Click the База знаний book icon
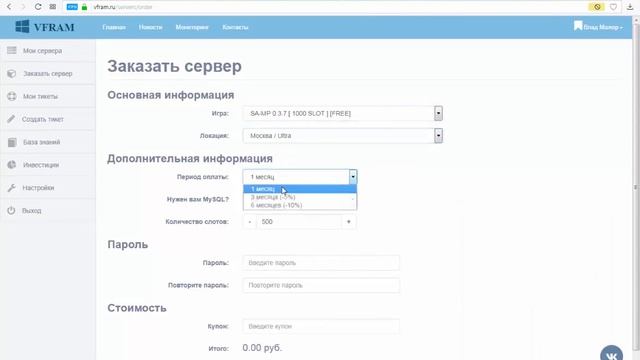640x360 pixels. (x=12, y=142)
